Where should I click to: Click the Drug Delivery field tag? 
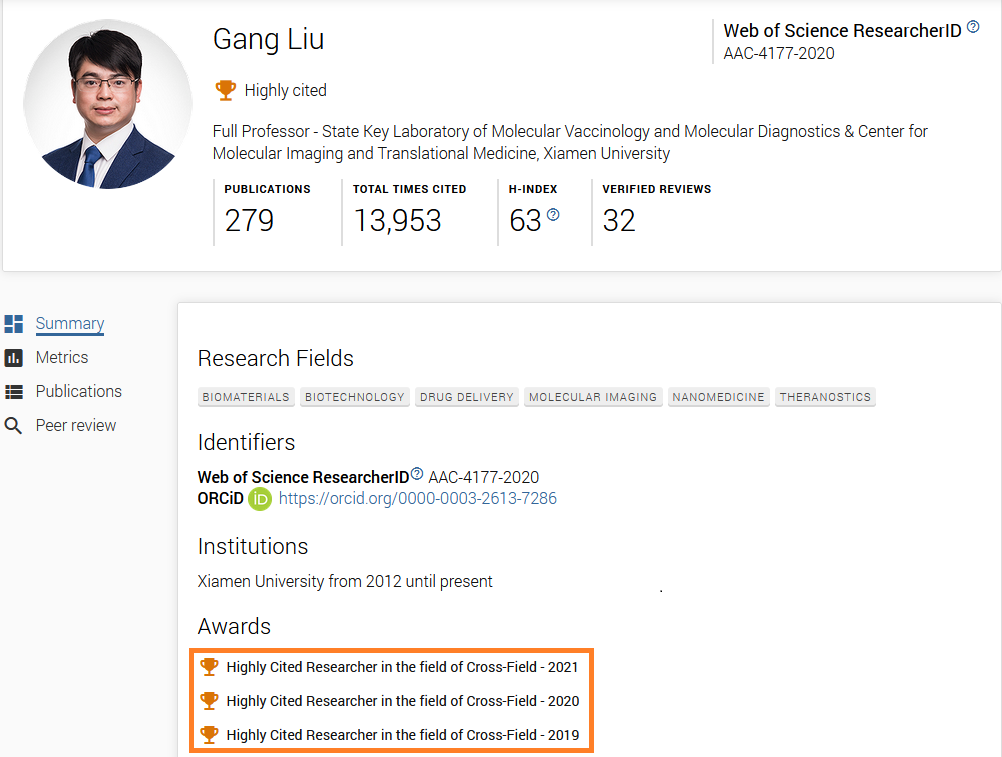[466, 397]
